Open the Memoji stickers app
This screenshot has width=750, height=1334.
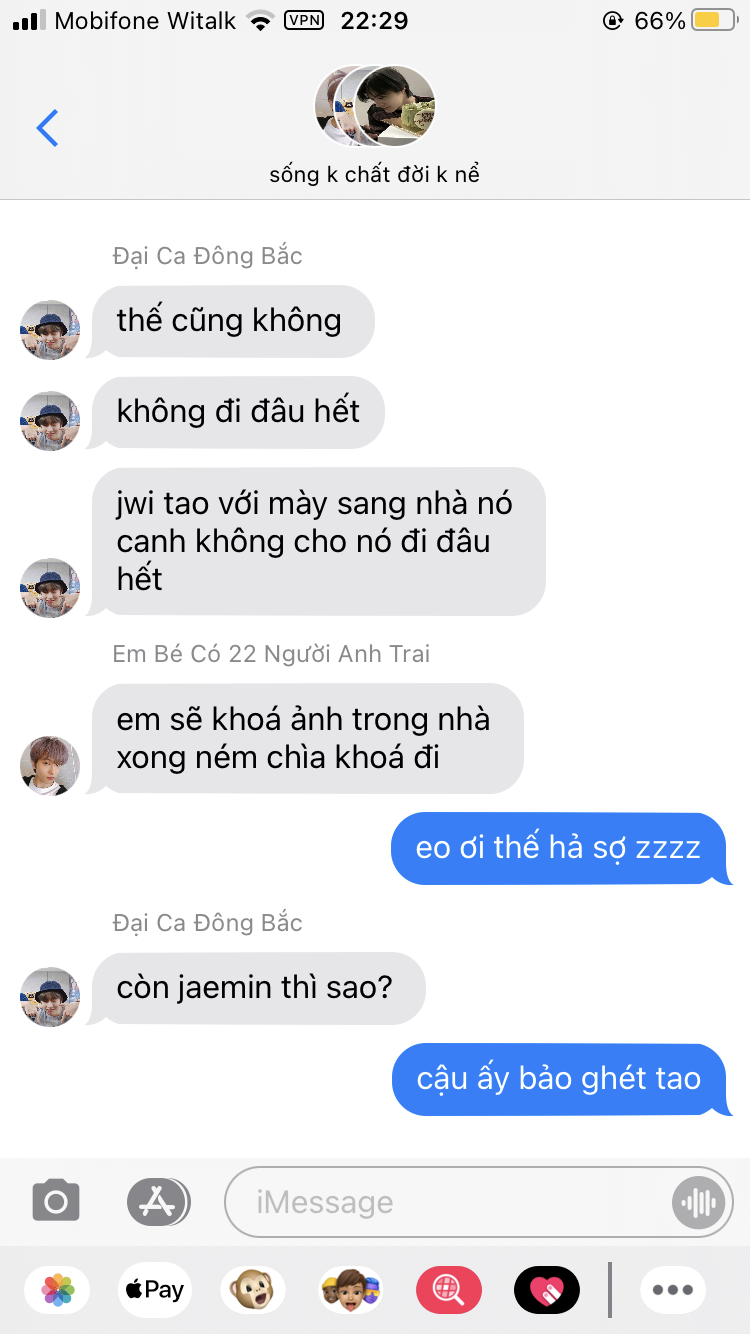(x=350, y=1290)
